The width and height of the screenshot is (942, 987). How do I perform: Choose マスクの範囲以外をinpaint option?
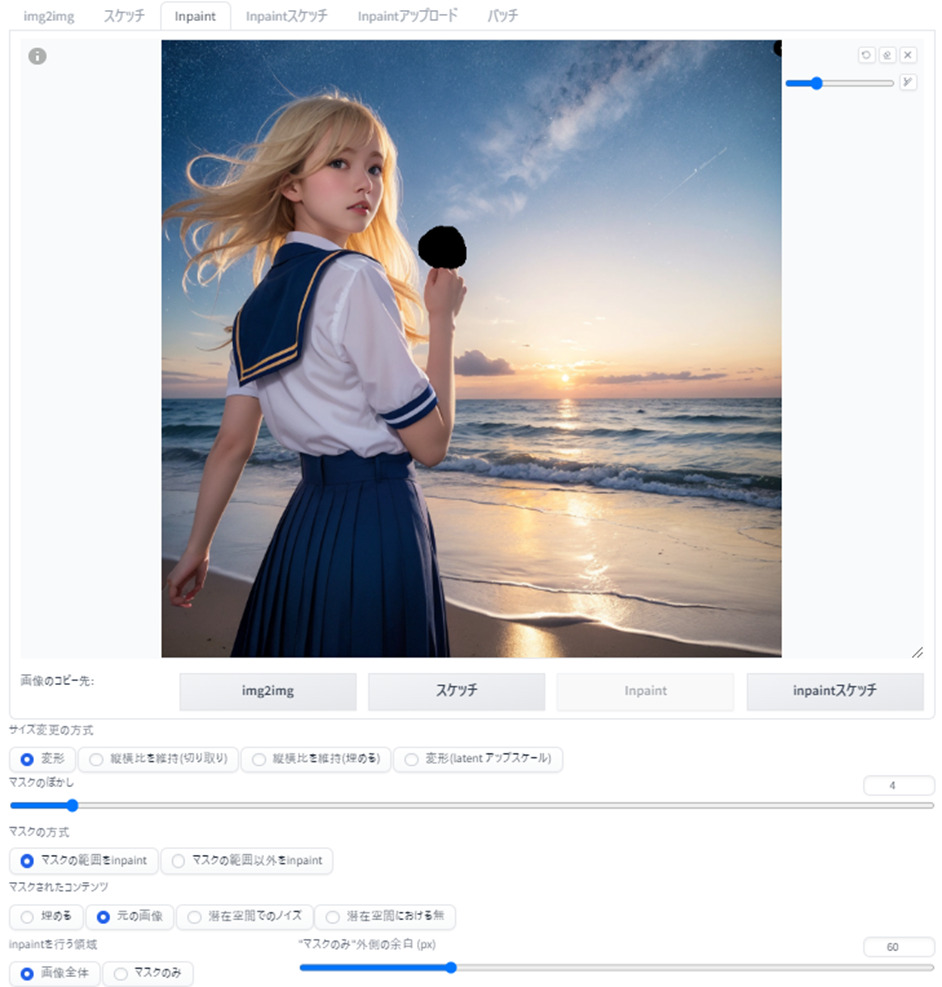tap(247, 861)
